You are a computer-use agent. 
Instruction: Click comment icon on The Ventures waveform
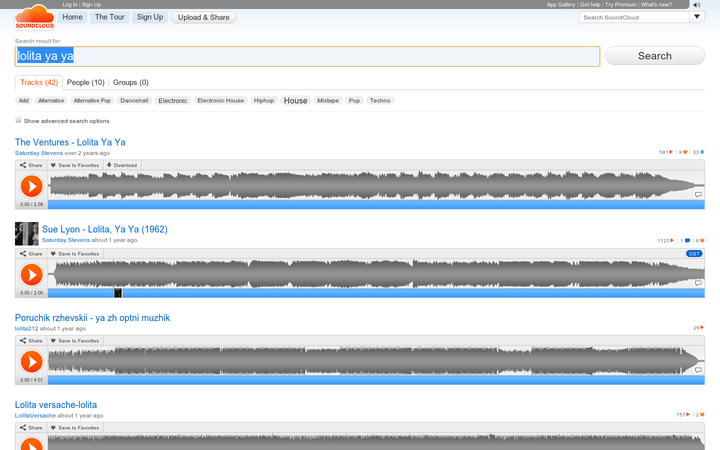698,194
